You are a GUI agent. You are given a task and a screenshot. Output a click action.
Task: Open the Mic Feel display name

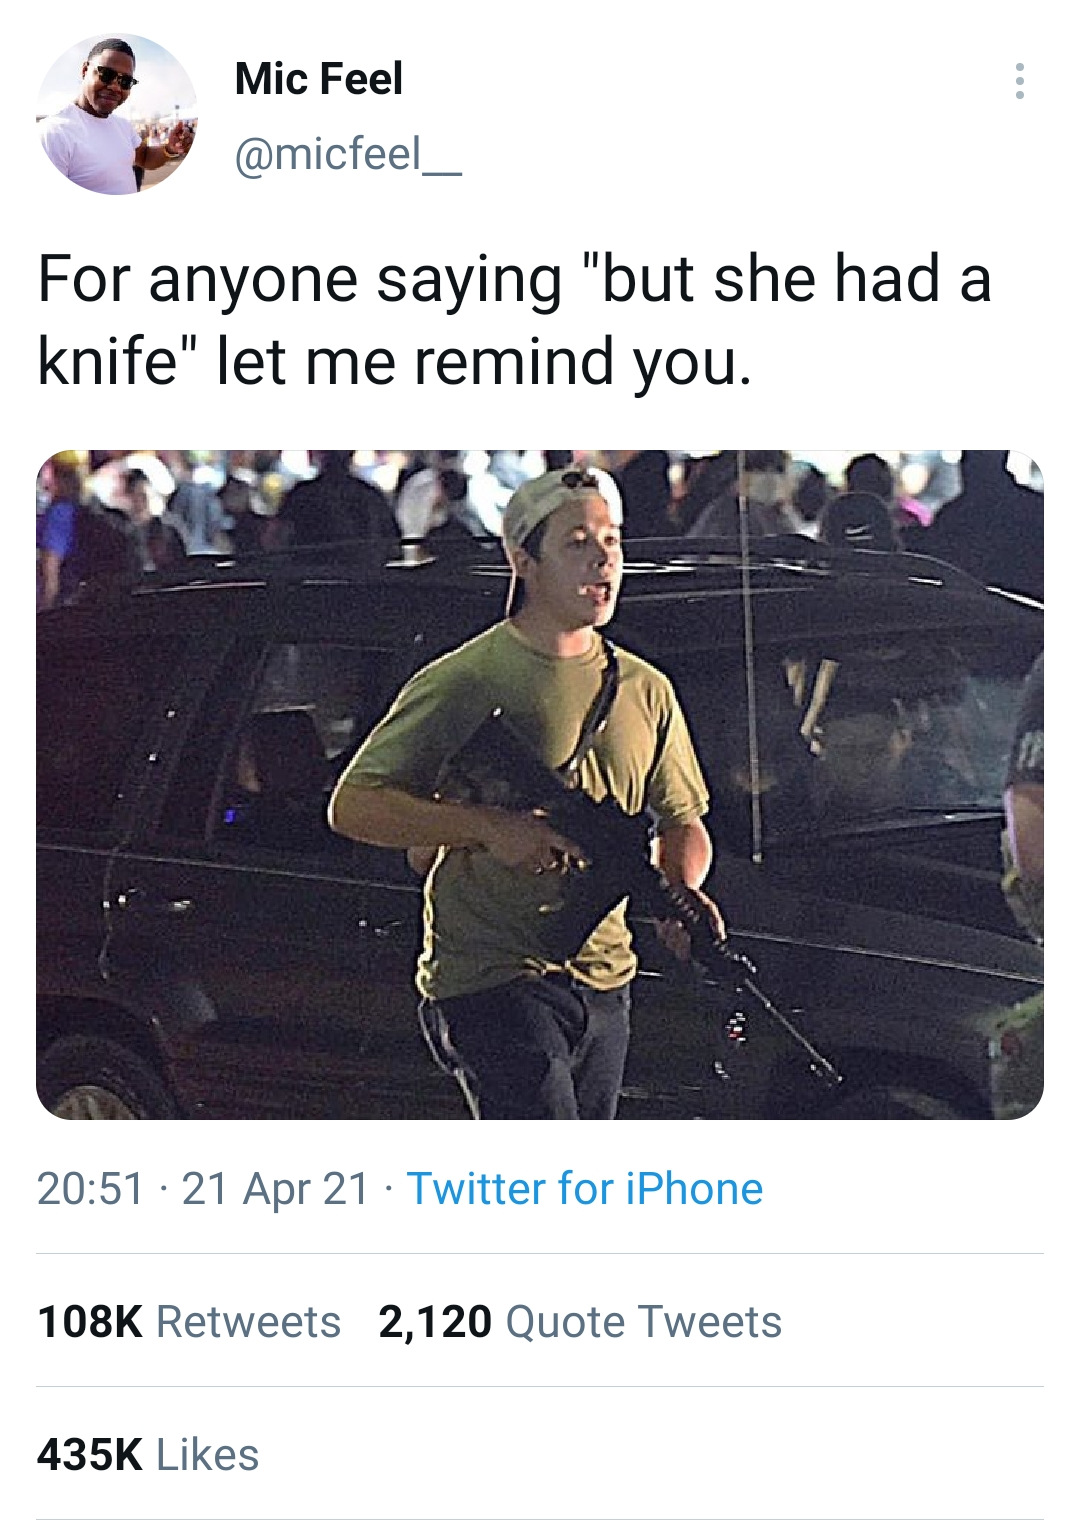click(x=318, y=78)
